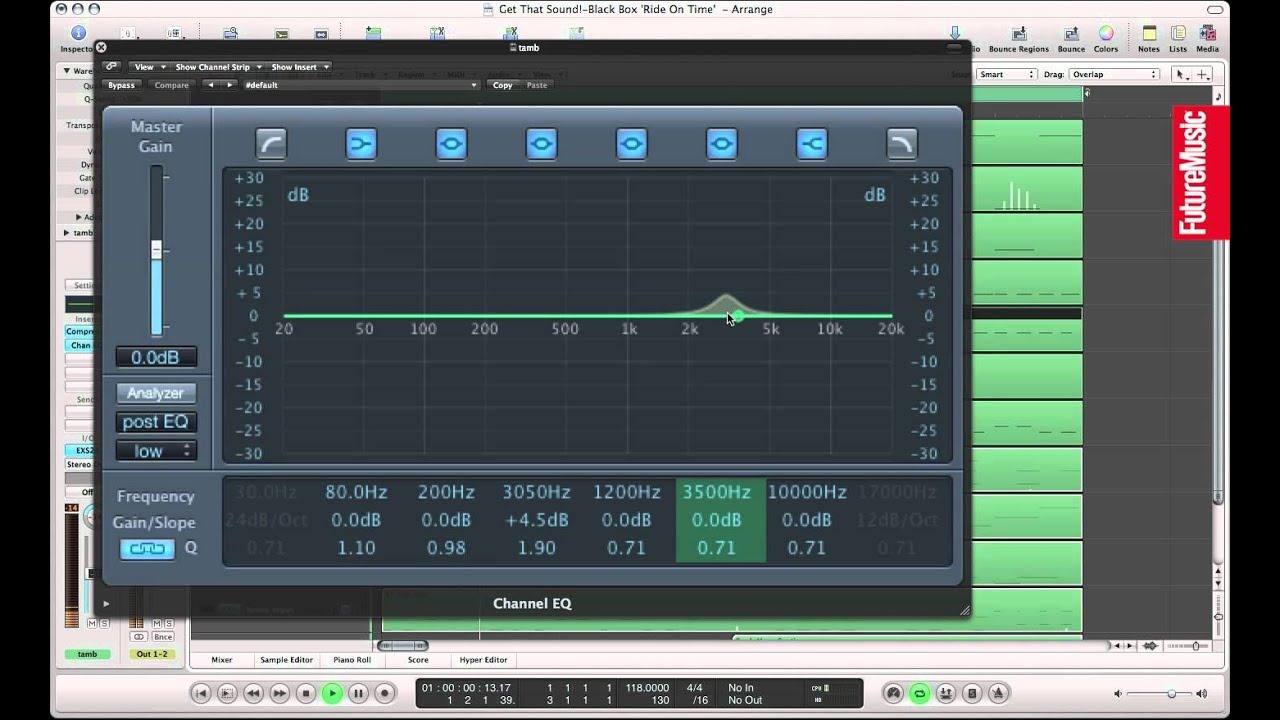Open the post EQ analyzer mode dropdown
Screen dimensions: 1280x720
point(155,422)
